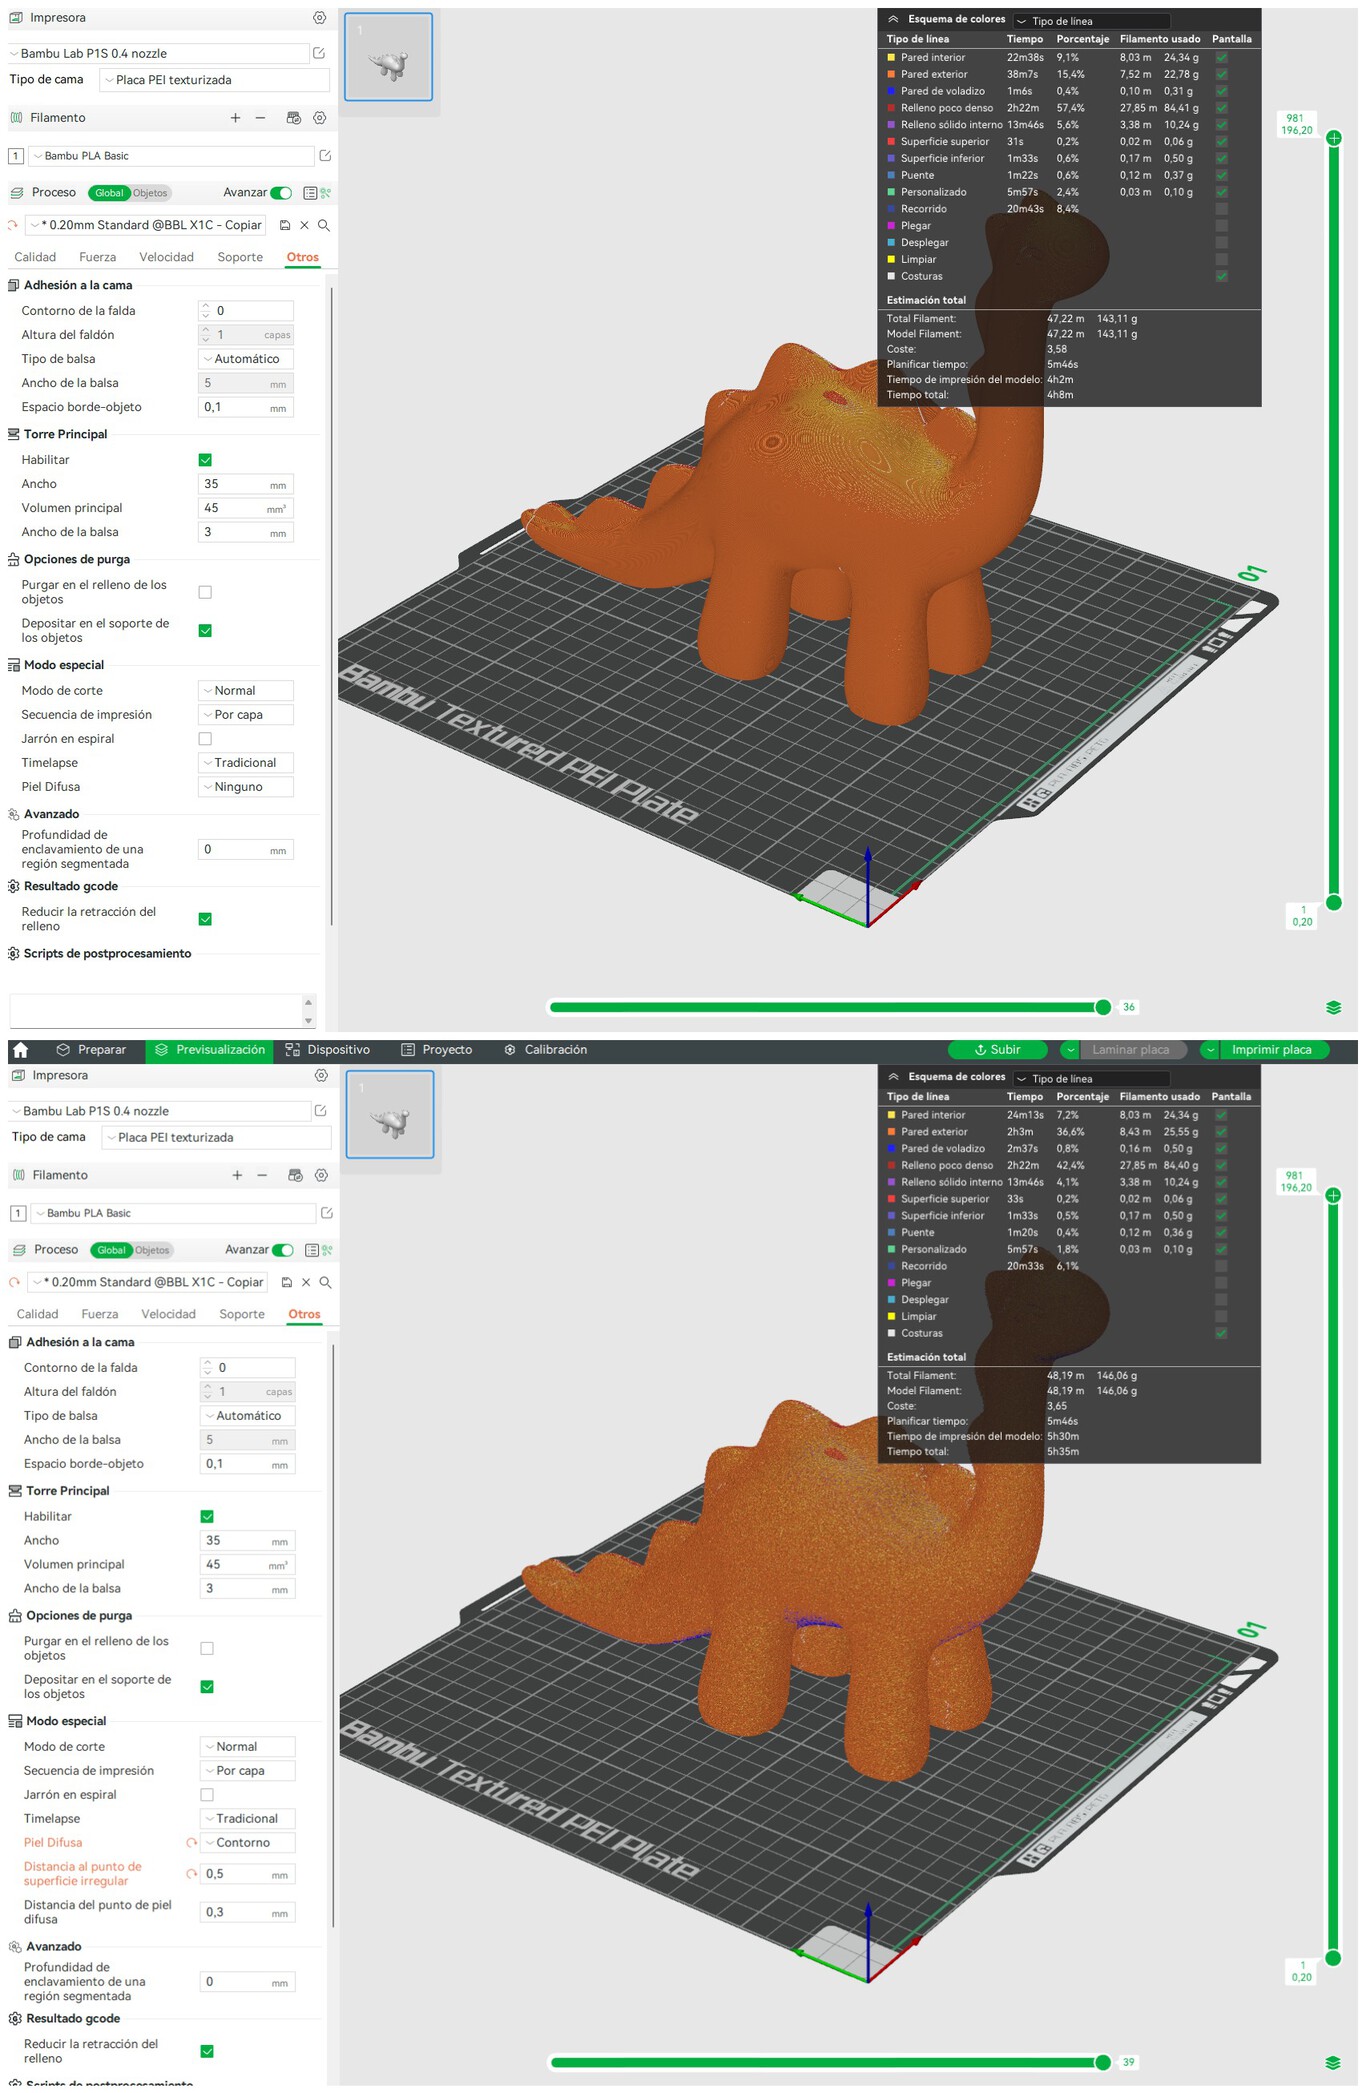Open filament settings gear in lower screenshot
Image resolution: width=1366 pixels, height=2093 pixels.
321,1175
